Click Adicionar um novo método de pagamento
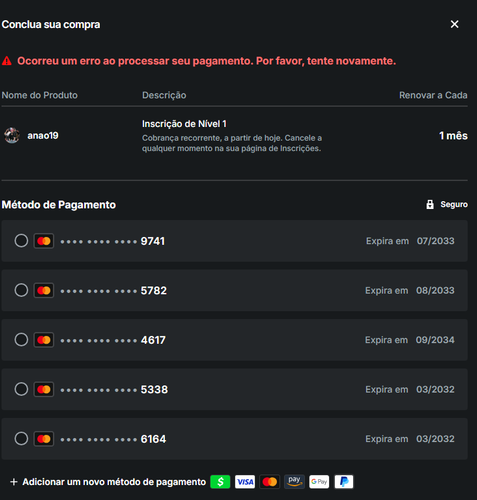Screen dimensions: 477x500 tap(114, 482)
